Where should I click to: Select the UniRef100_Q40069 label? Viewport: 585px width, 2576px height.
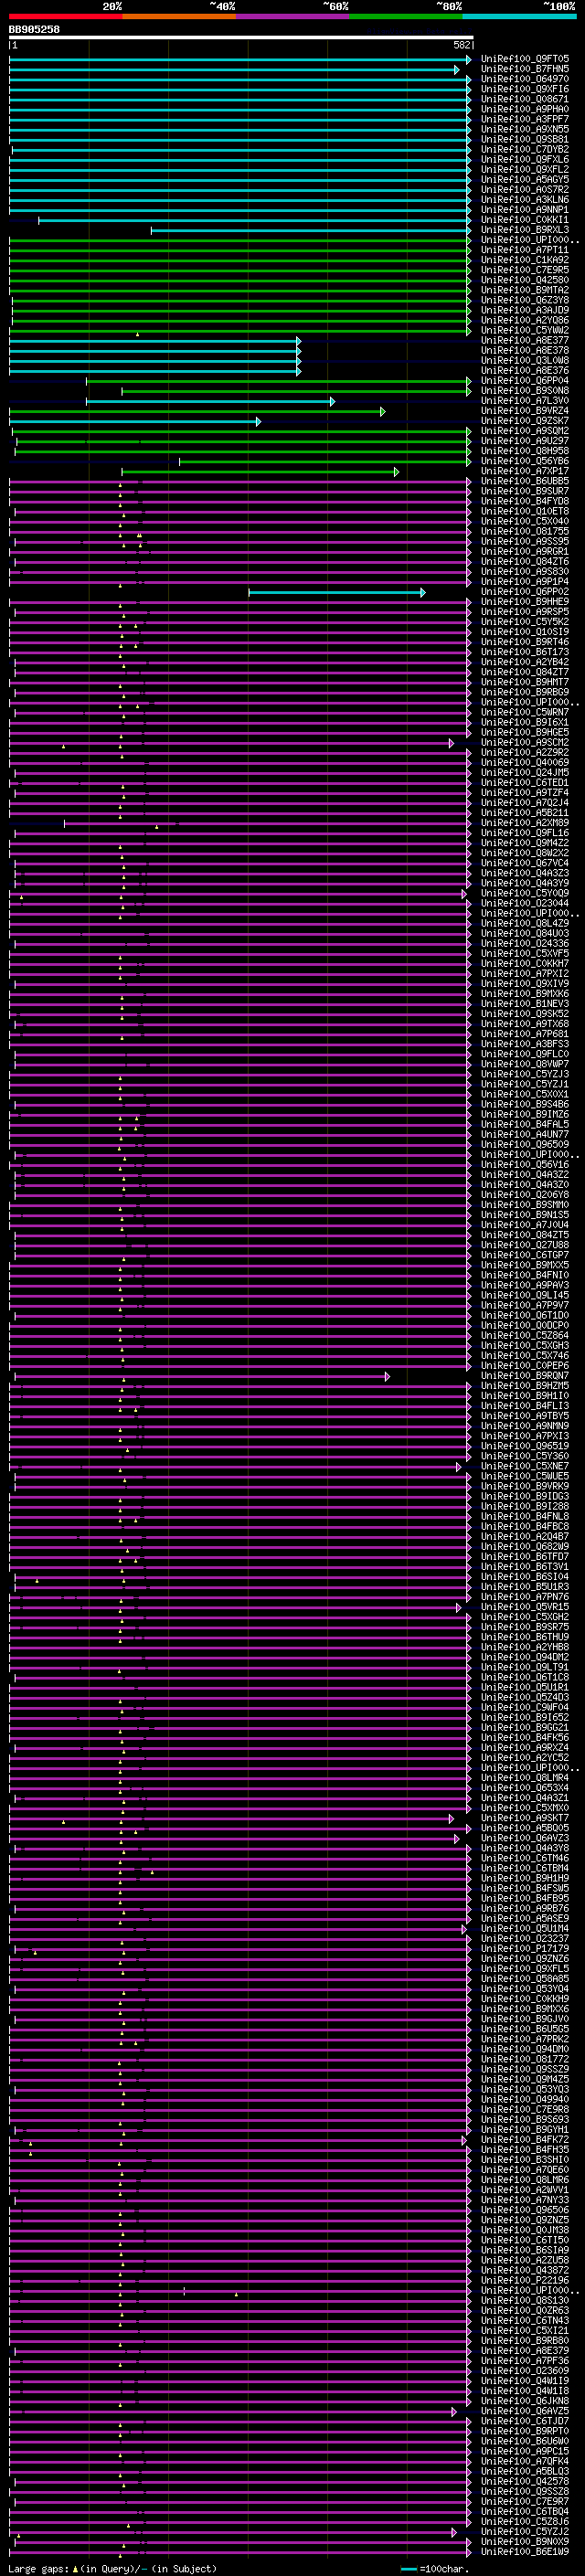coord(525,762)
